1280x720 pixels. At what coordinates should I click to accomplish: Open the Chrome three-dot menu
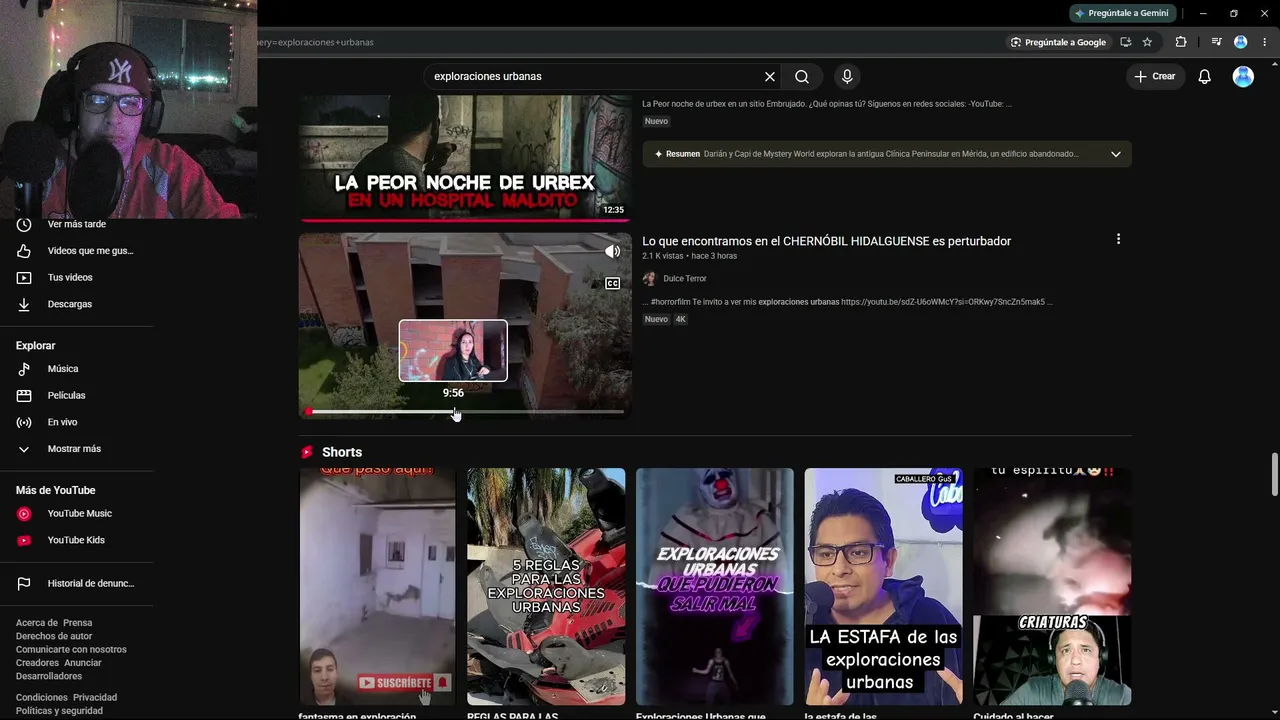[1265, 42]
